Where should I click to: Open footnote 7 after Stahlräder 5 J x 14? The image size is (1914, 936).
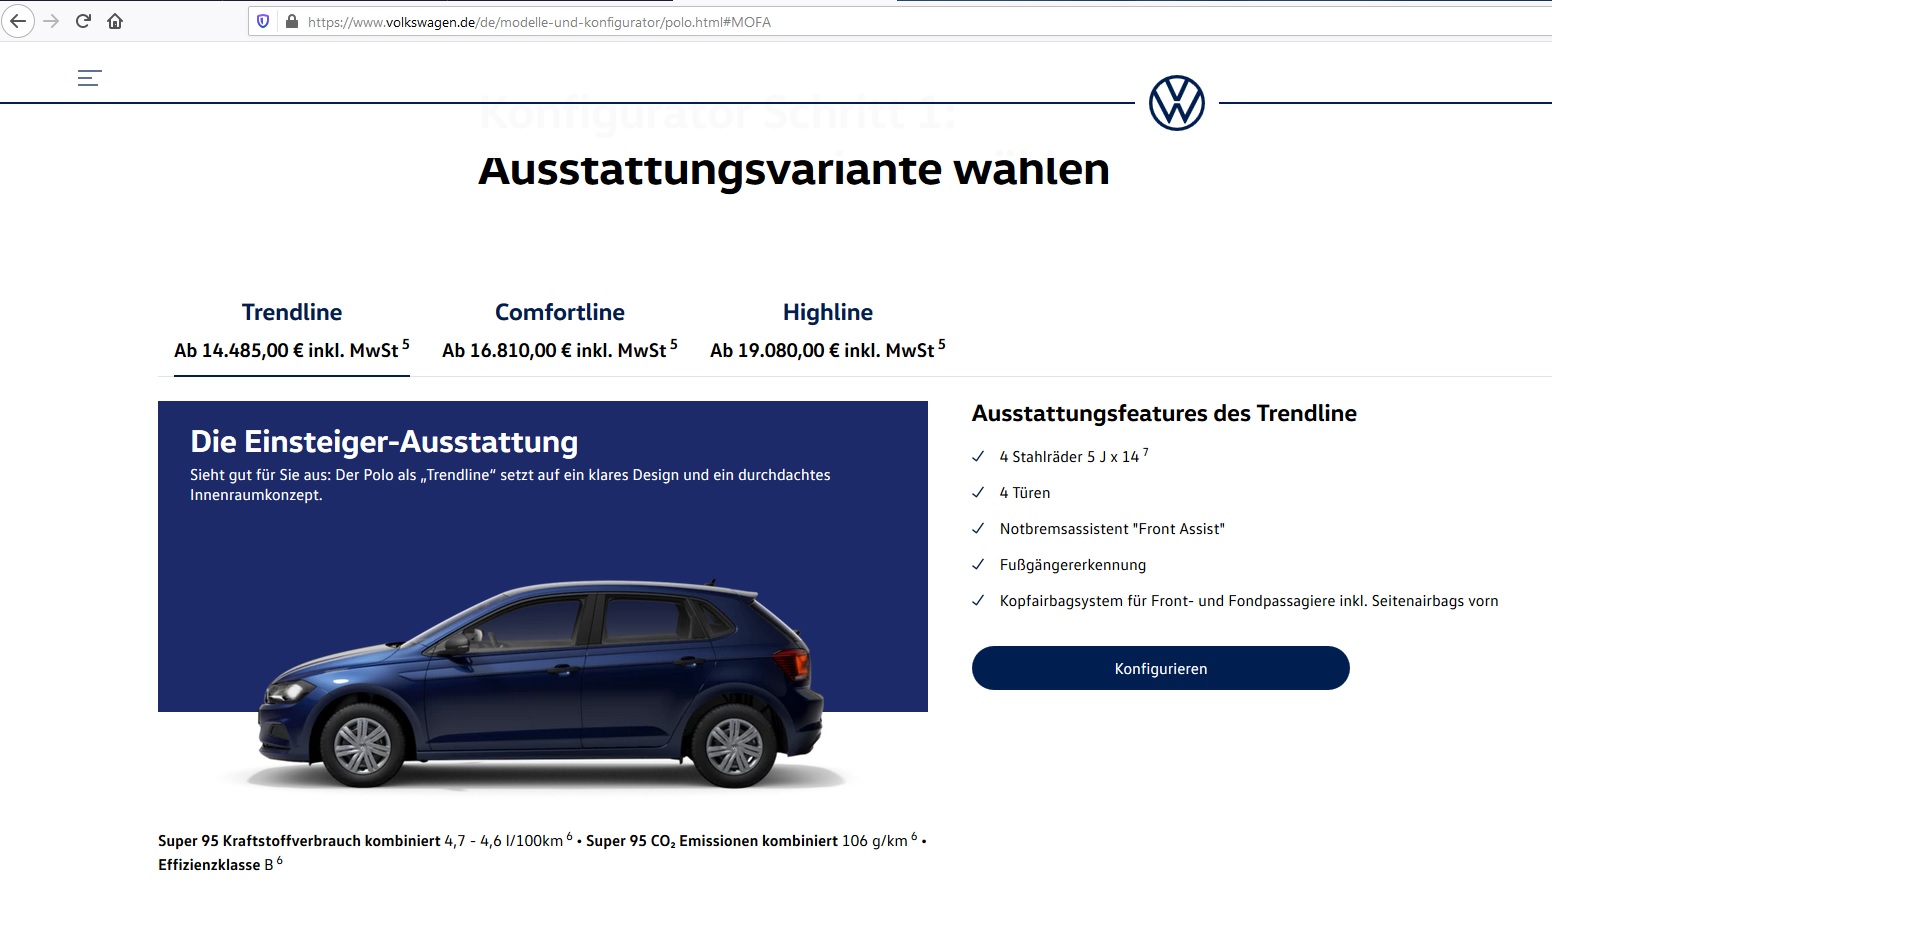[x=1145, y=452]
